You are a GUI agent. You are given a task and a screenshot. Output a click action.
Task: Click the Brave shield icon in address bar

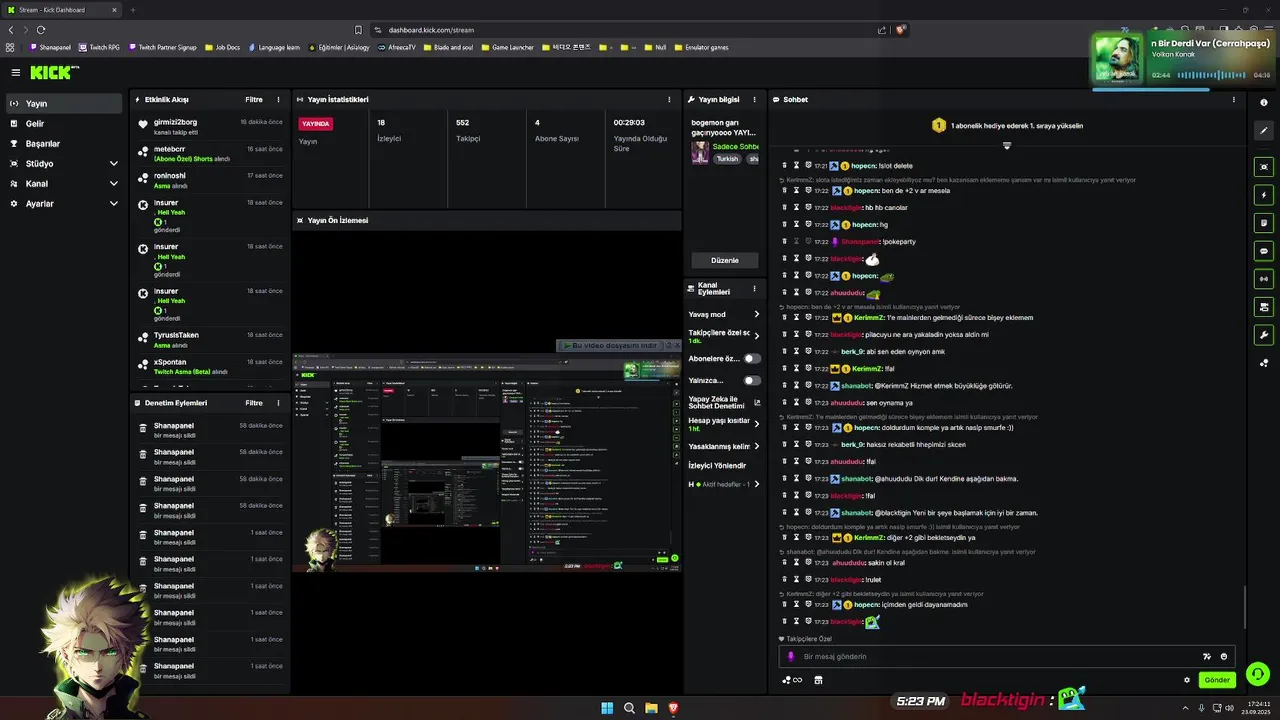pos(900,30)
